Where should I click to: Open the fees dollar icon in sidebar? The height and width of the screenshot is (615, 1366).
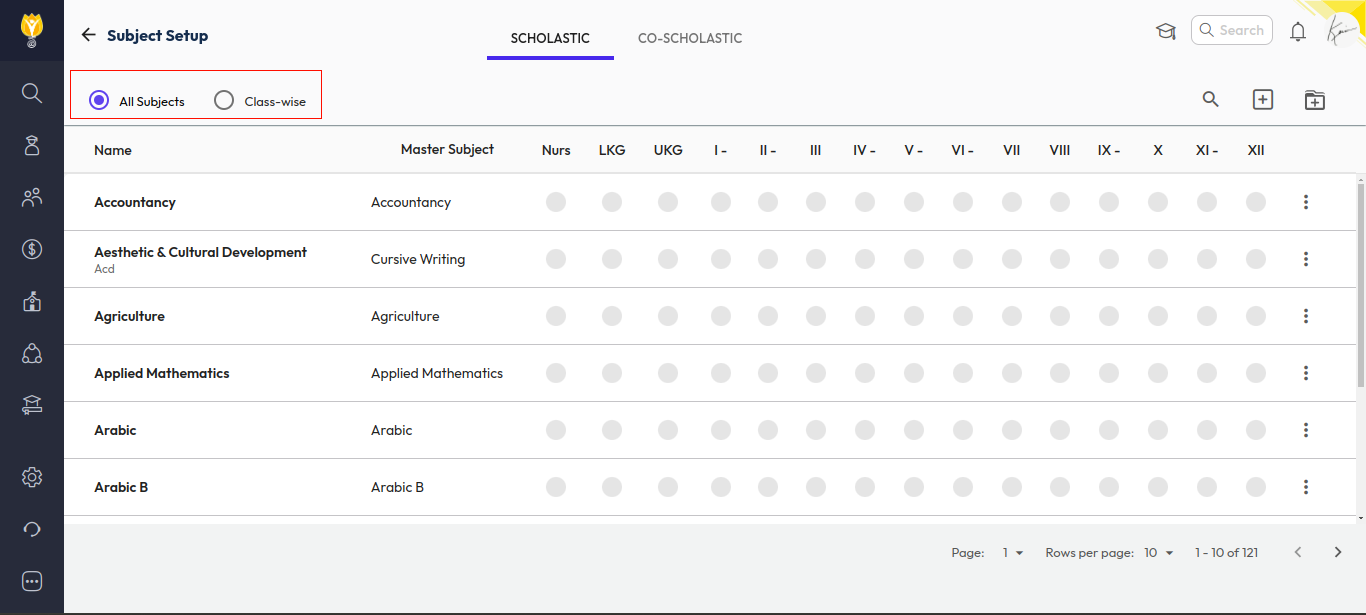[32, 249]
